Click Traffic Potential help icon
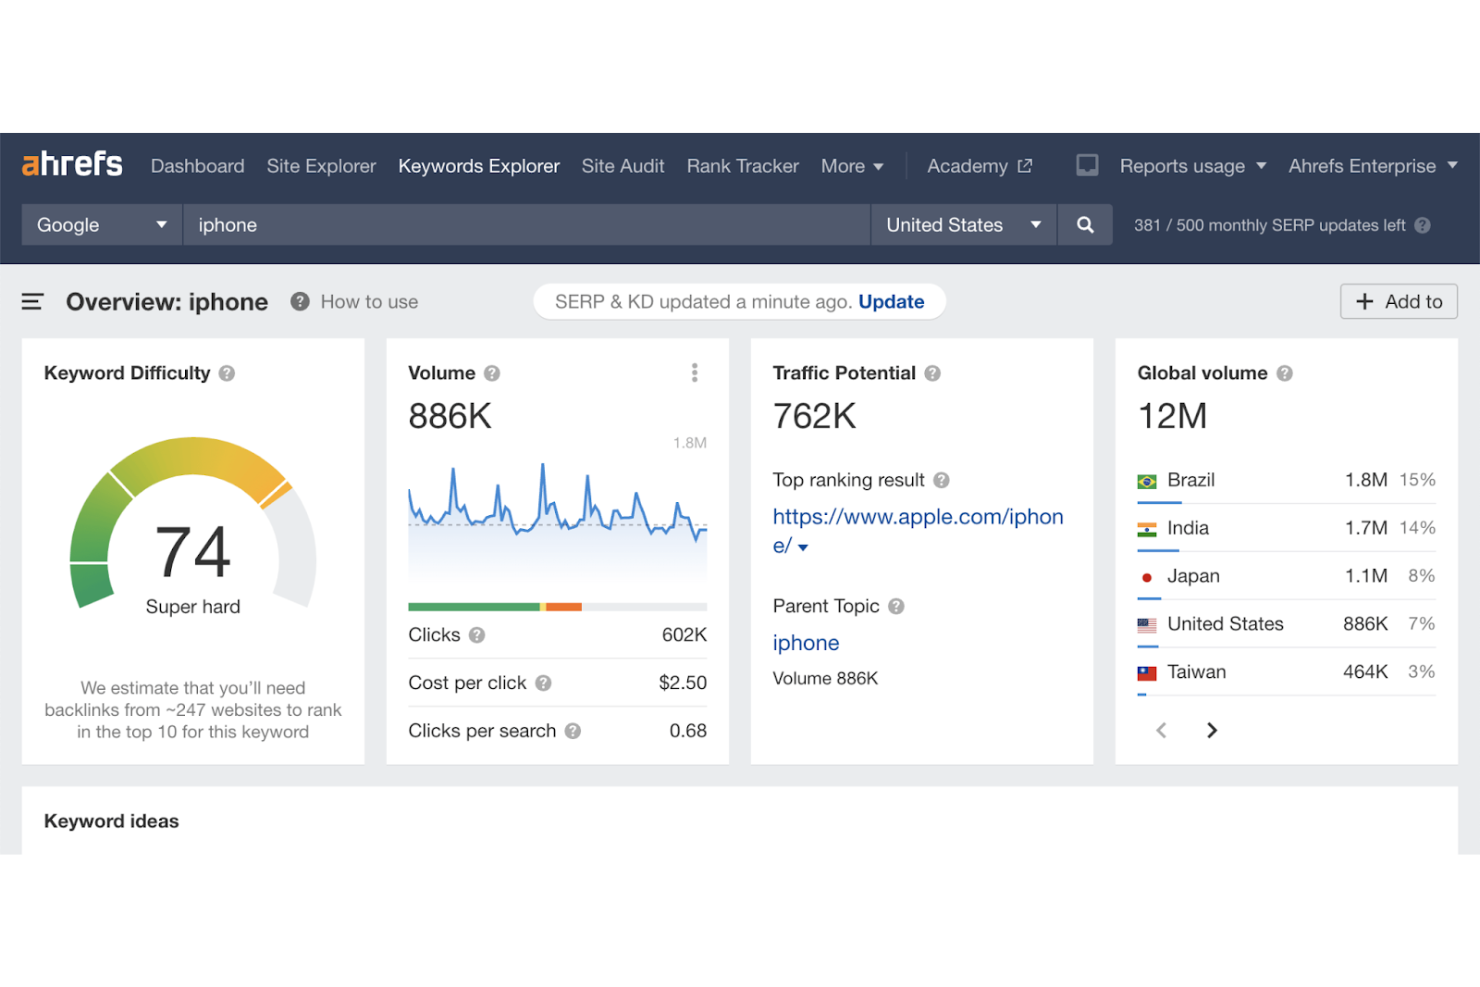1480x987 pixels. (932, 373)
